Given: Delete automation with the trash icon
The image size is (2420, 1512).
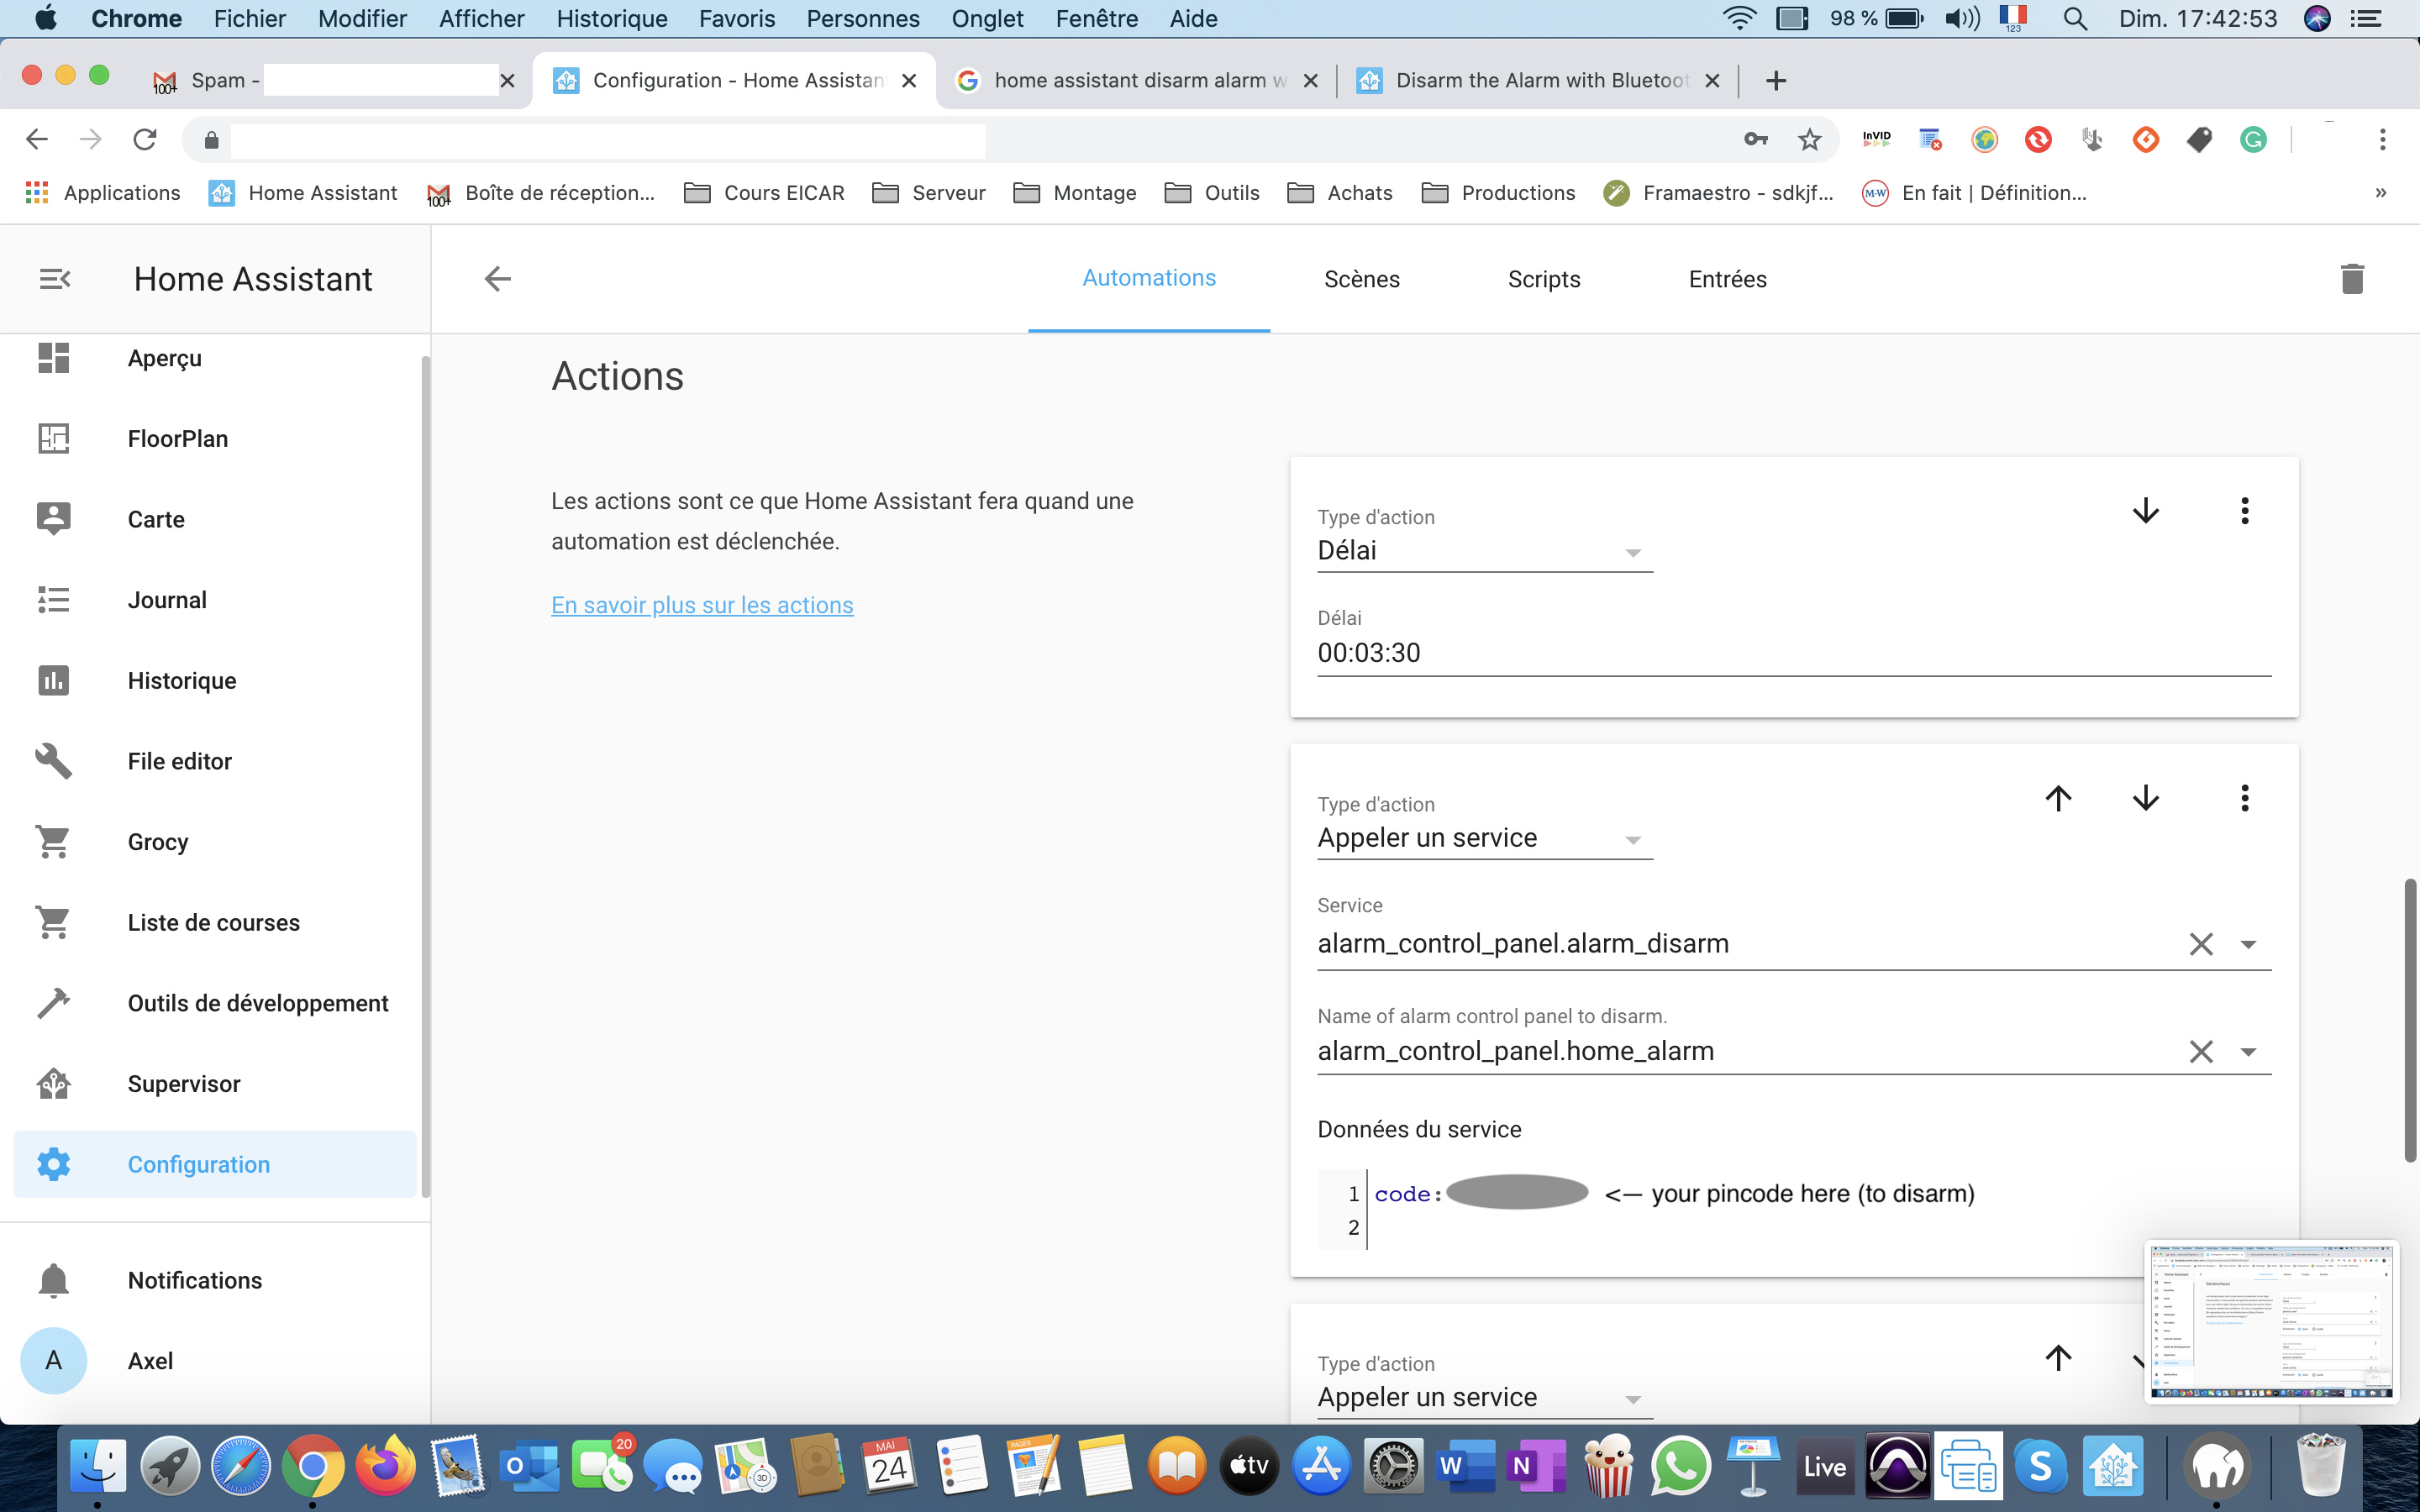Looking at the screenshot, I should coord(2351,279).
